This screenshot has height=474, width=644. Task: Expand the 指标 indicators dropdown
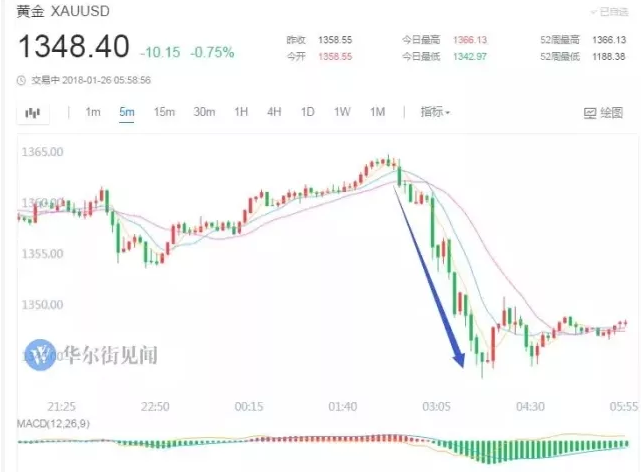(x=435, y=112)
